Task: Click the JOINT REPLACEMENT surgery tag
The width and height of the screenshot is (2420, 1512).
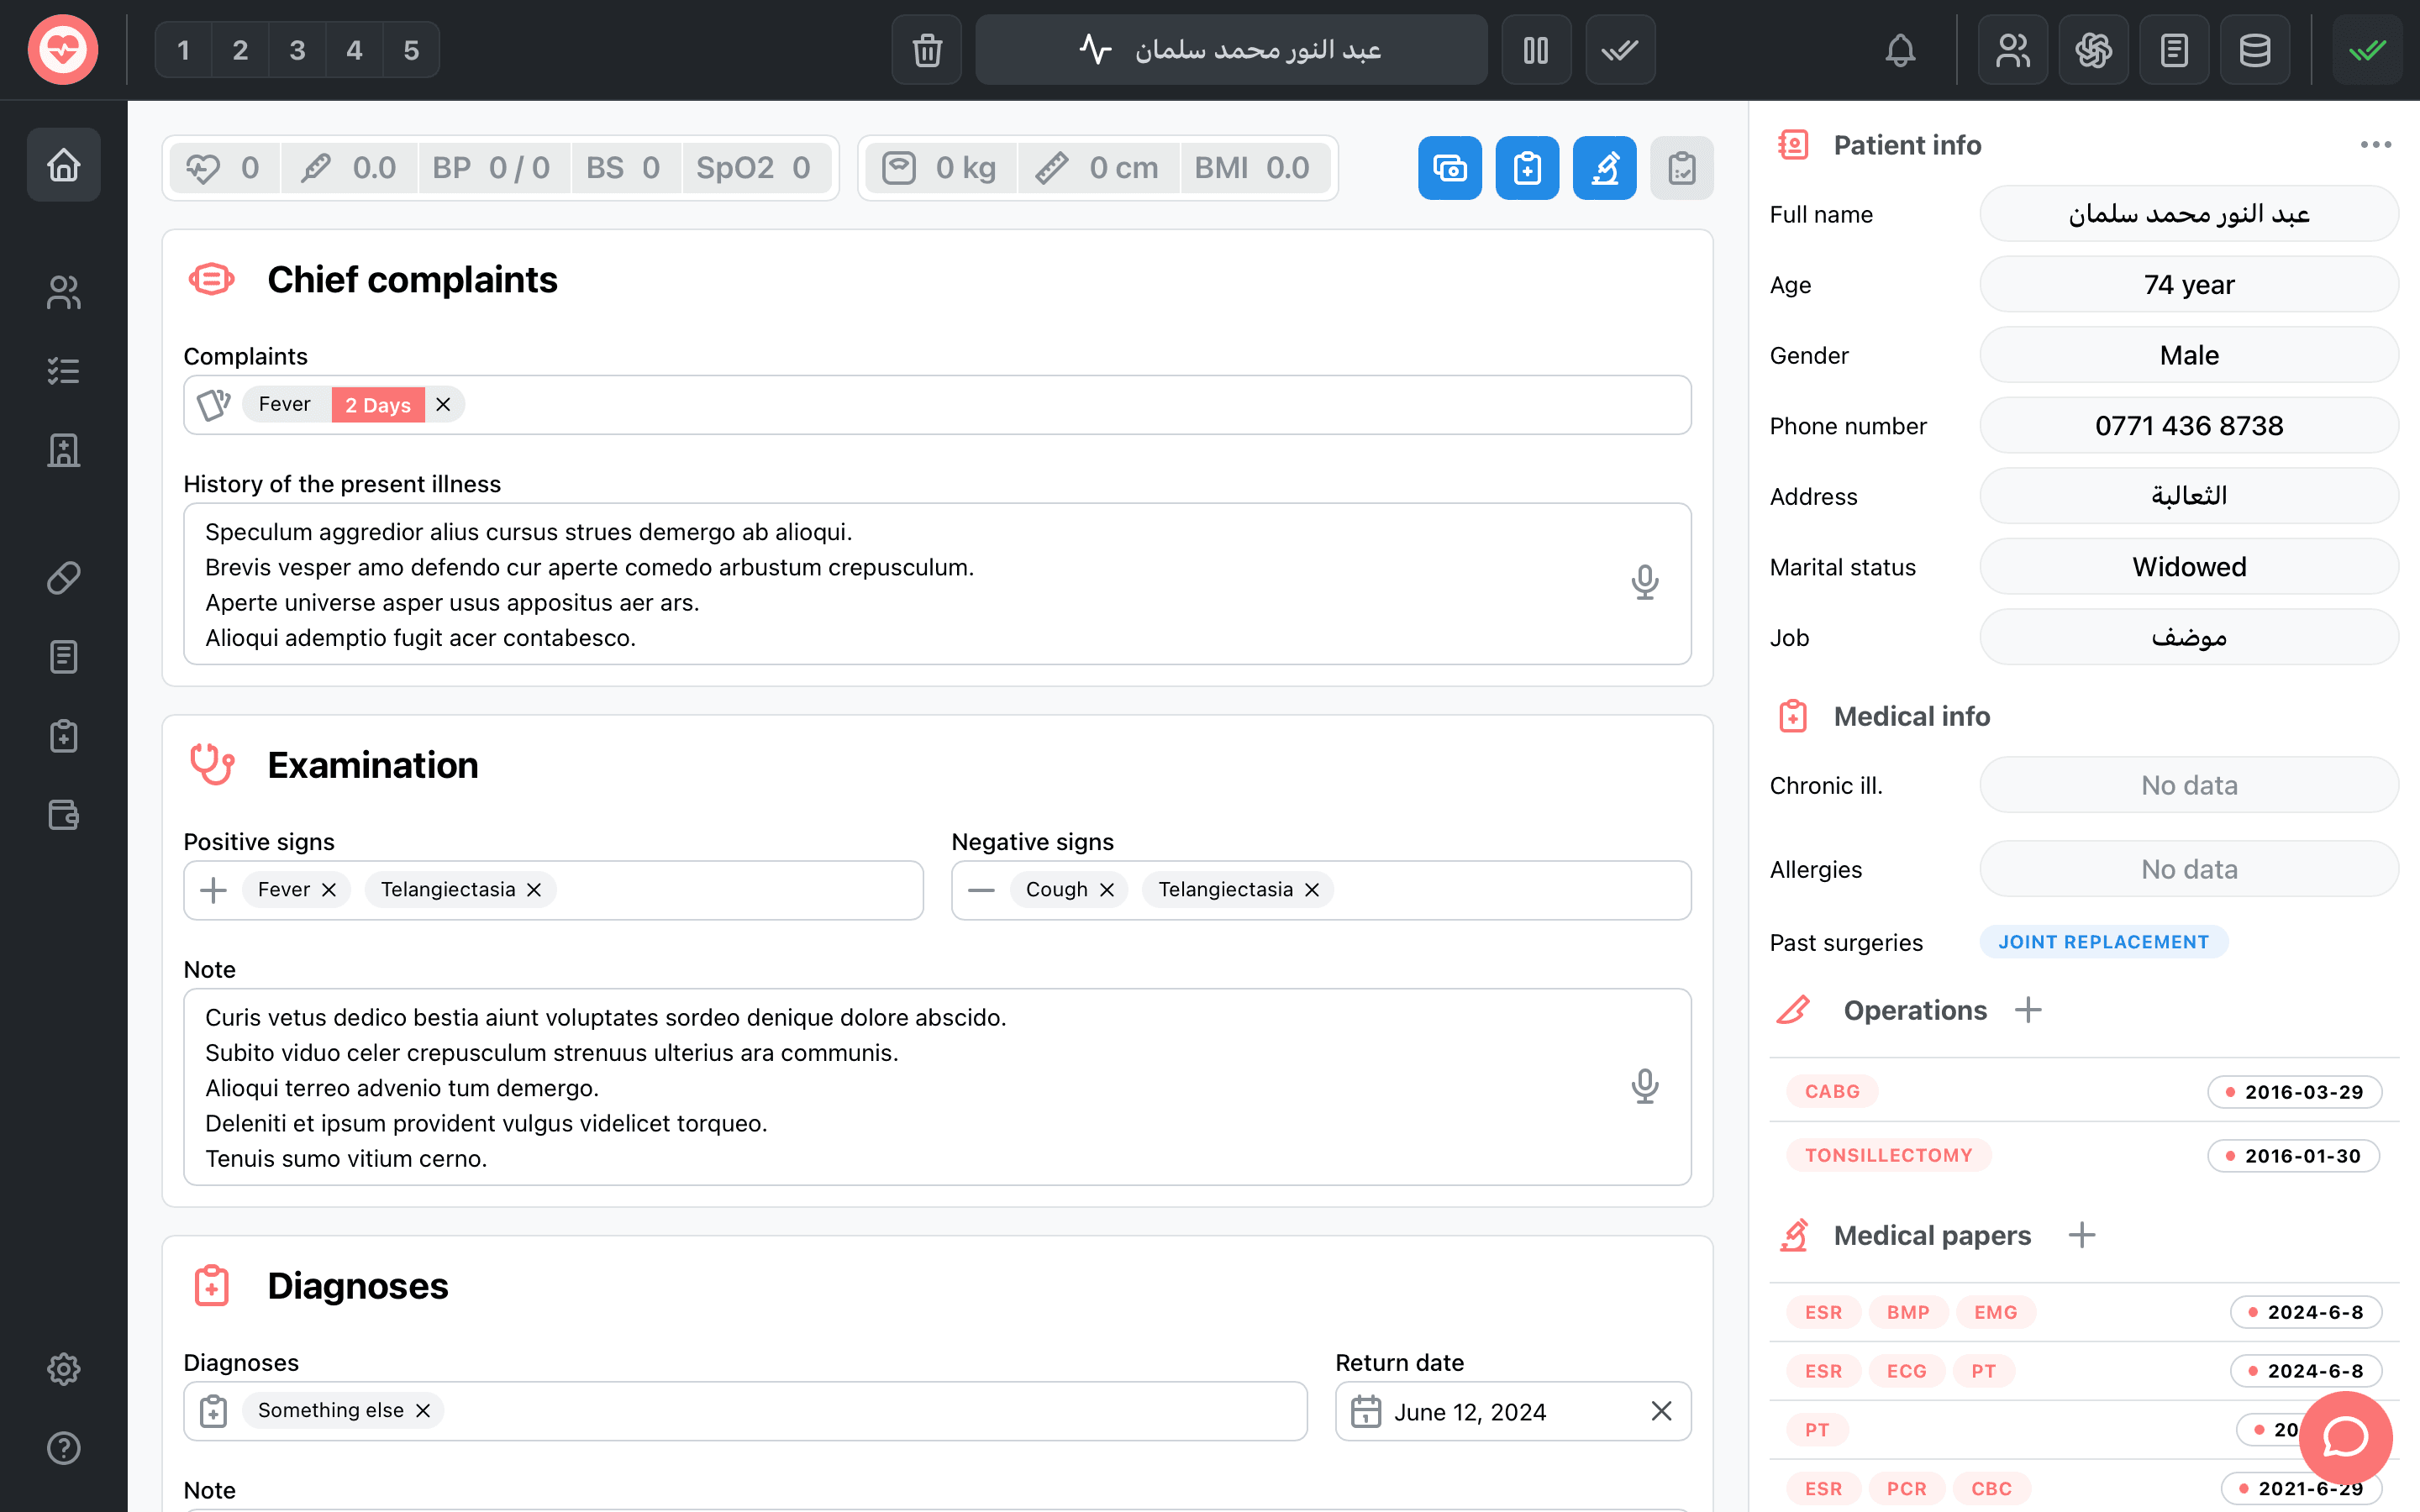Action: (2103, 942)
